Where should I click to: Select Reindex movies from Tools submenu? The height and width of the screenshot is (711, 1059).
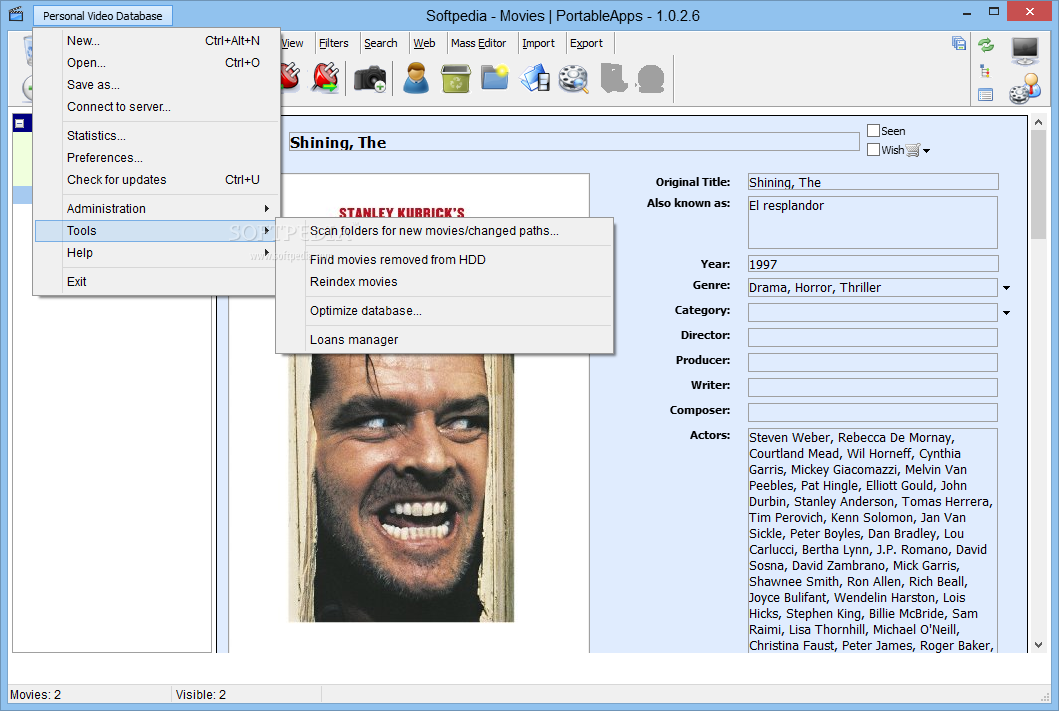(444, 282)
